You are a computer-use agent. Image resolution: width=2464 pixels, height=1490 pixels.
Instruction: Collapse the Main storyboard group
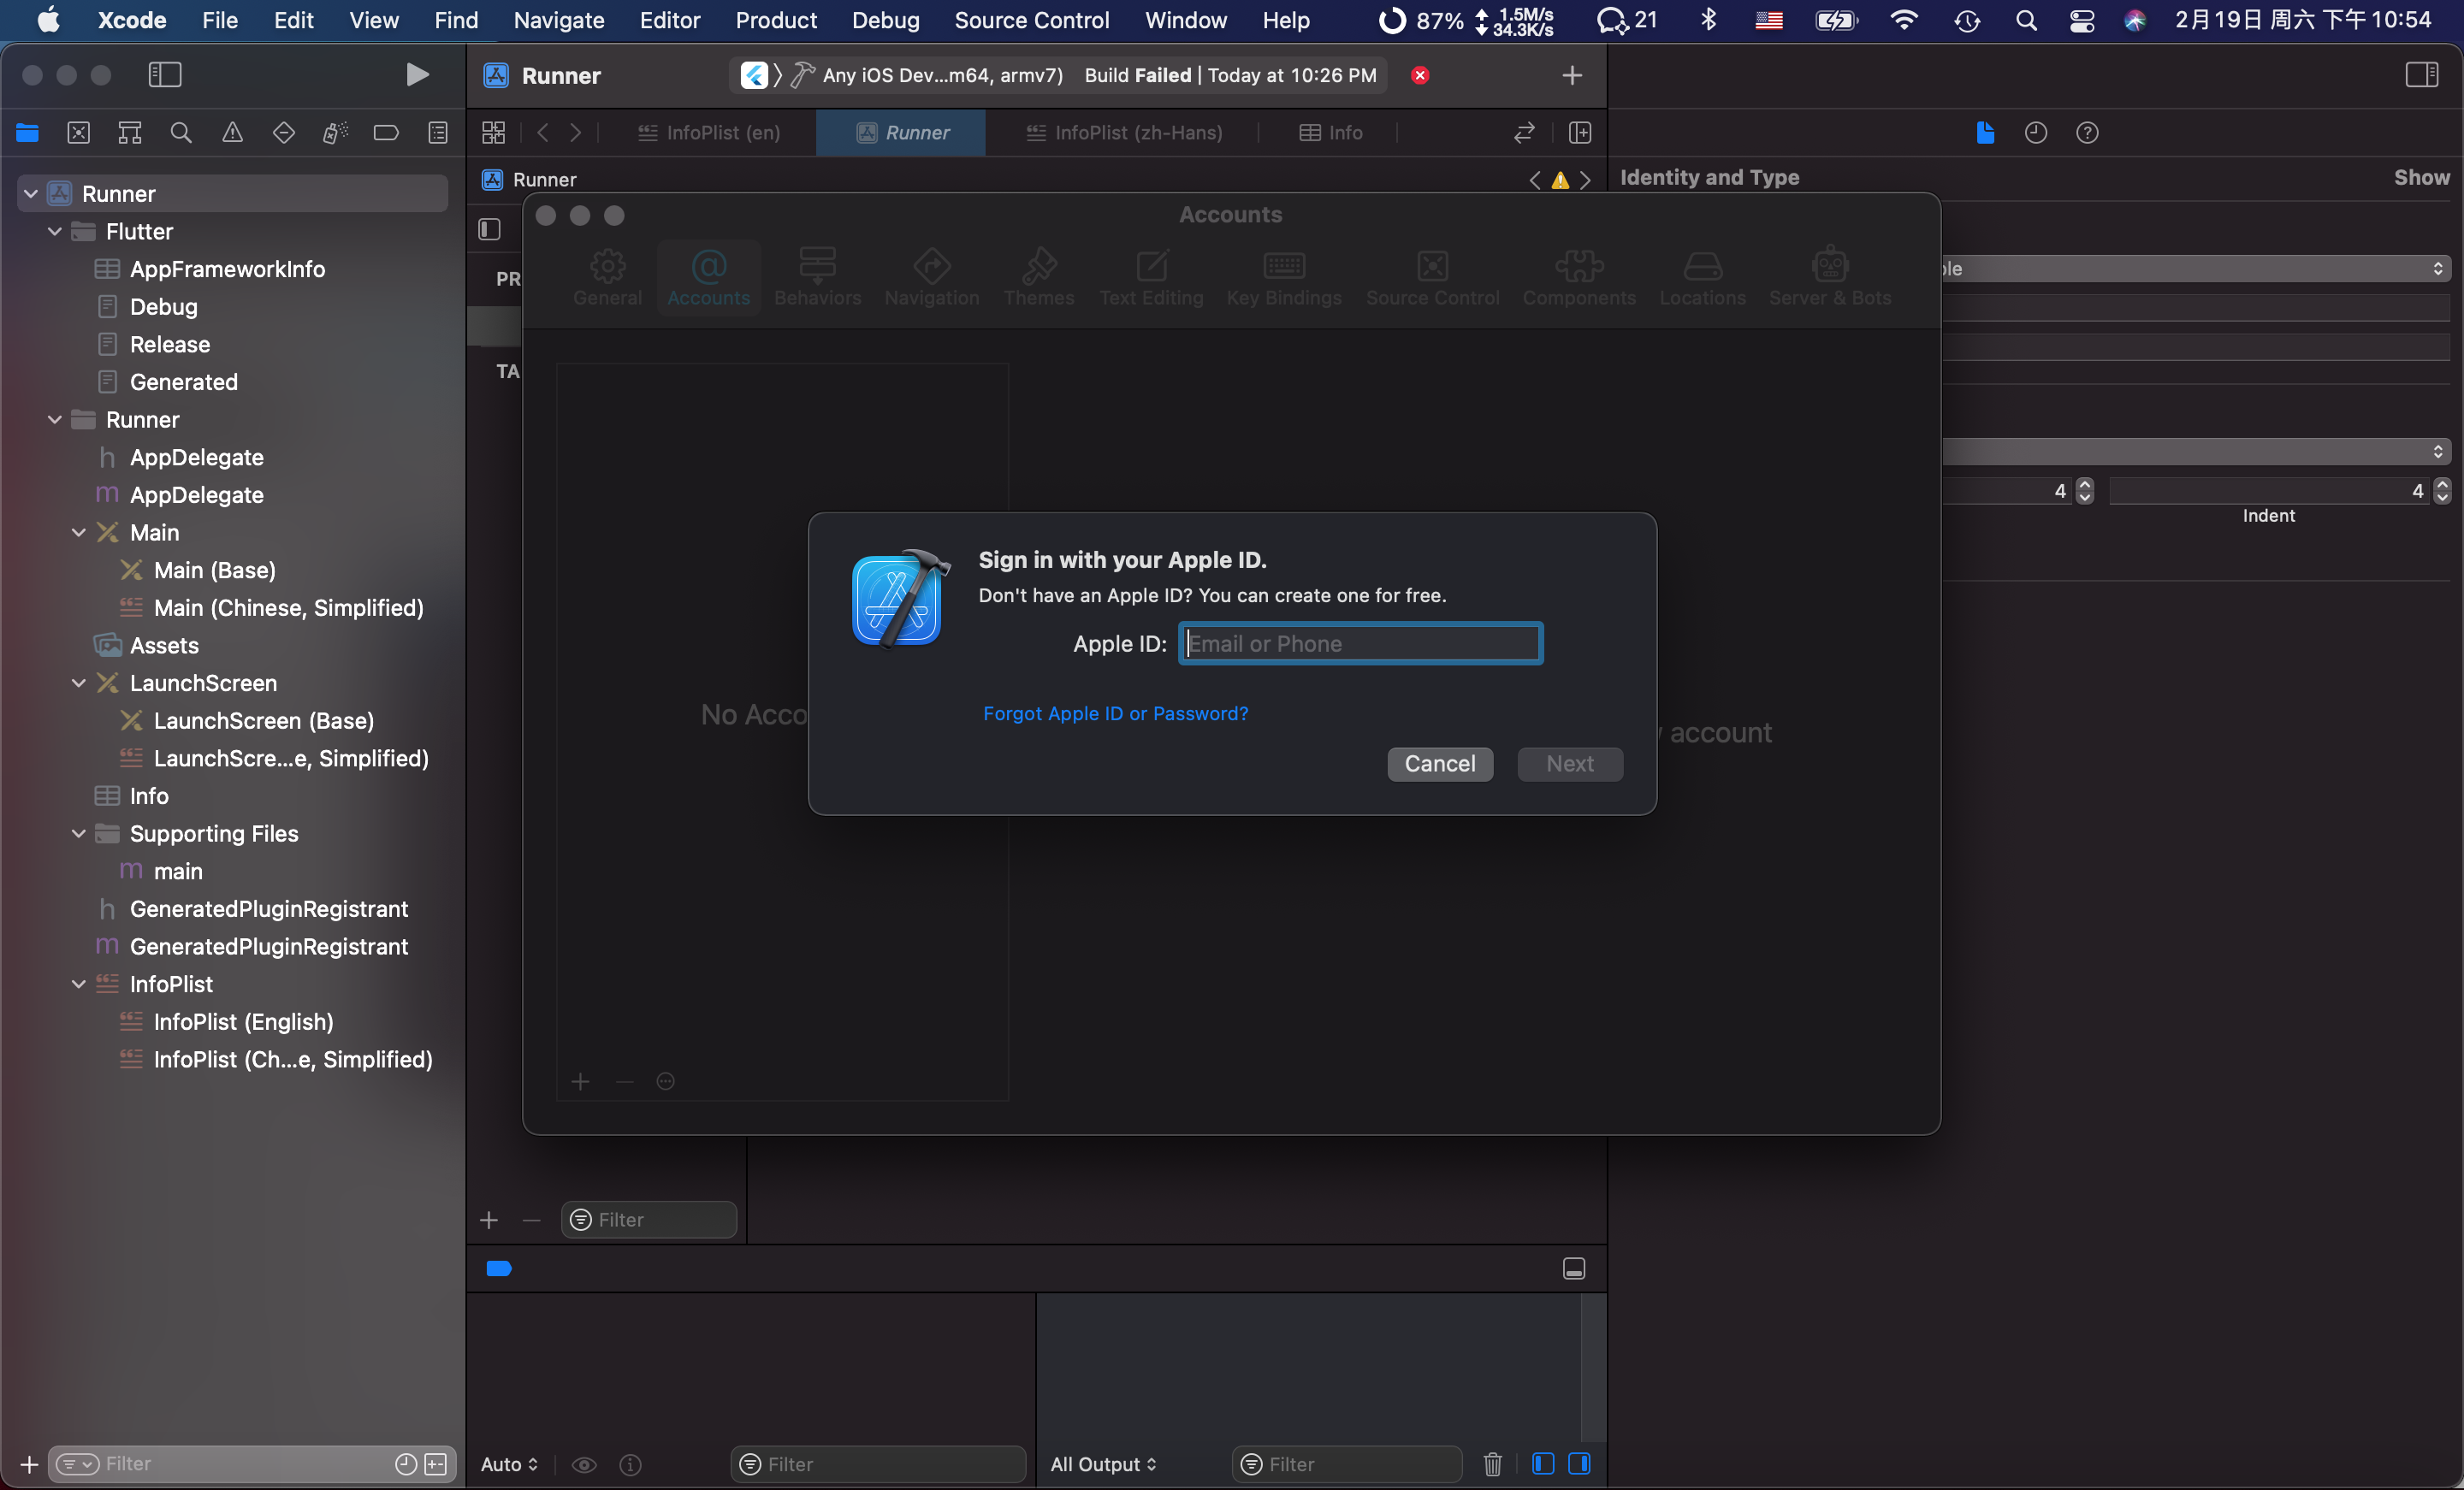pos(79,533)
